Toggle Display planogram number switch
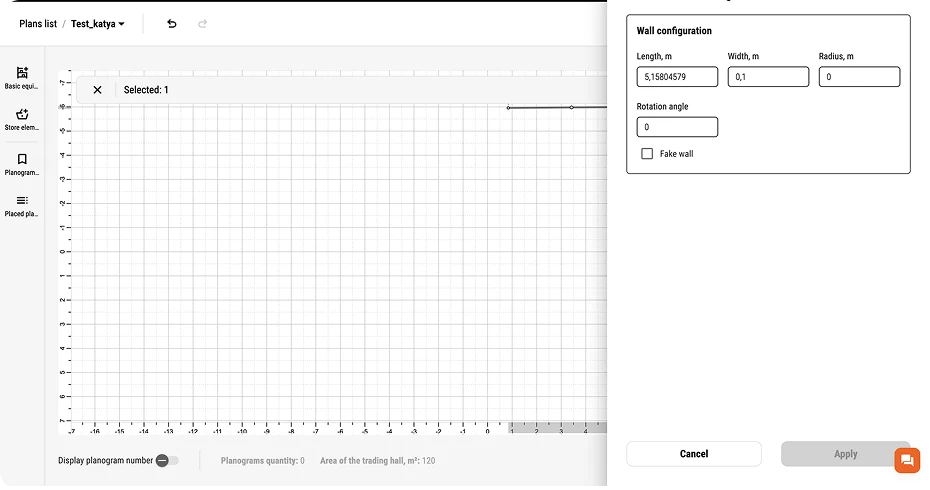The image size is (930, 490). [x=167, y=461]
